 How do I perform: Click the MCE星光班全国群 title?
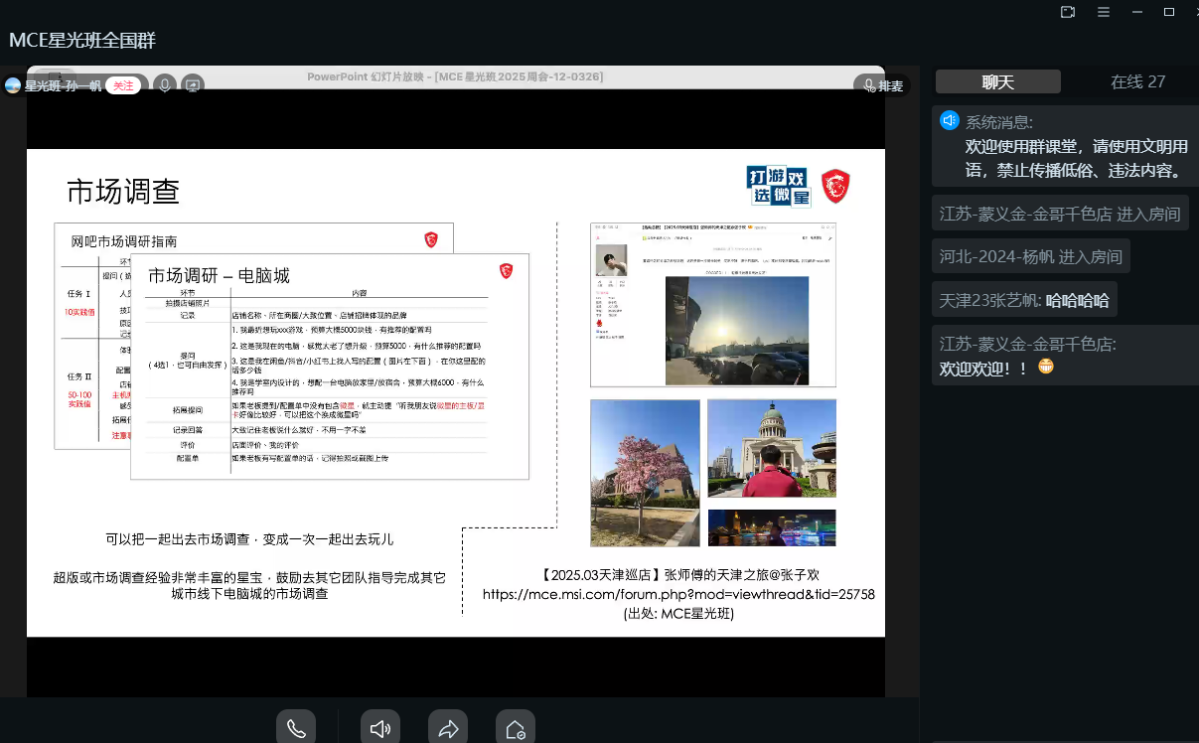pyautogui.click(x=82, y=41)
